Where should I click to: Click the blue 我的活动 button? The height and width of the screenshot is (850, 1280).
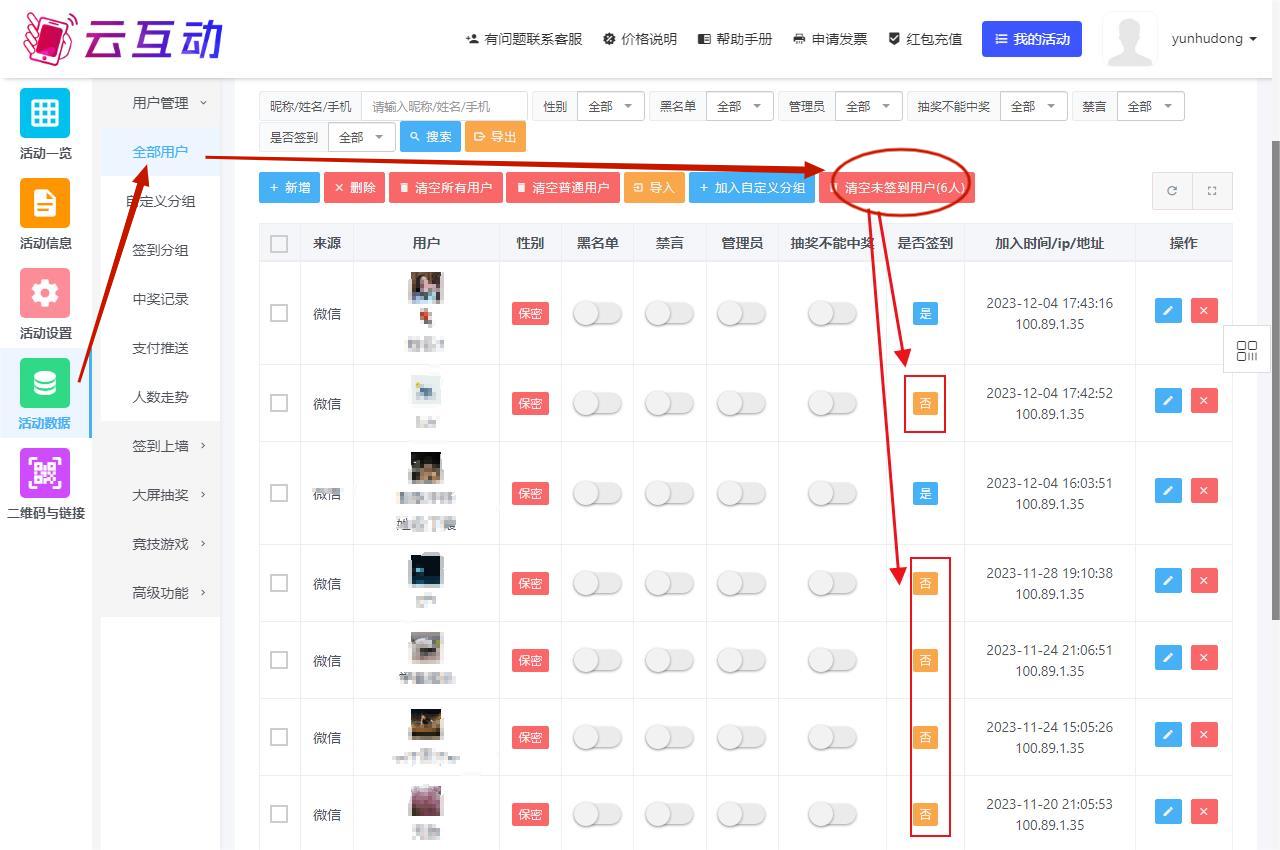pyautogui.click(x=1031, y=39)
